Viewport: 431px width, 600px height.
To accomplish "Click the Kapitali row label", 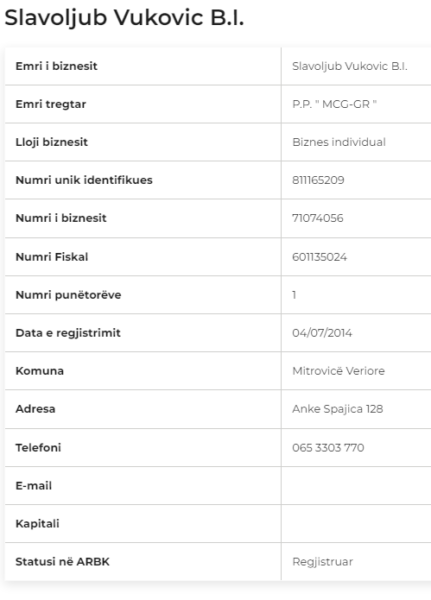I will tap(38, 523).
